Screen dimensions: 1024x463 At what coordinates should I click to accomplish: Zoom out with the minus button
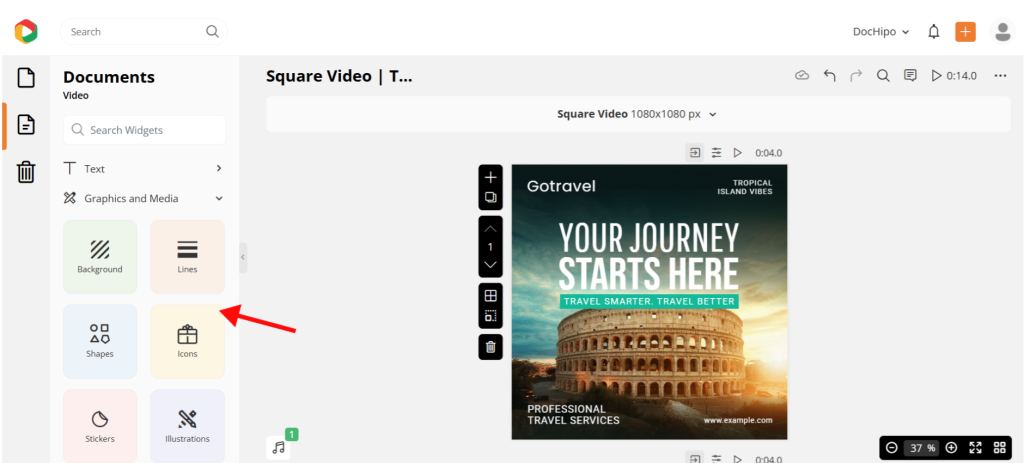[891, 447]
